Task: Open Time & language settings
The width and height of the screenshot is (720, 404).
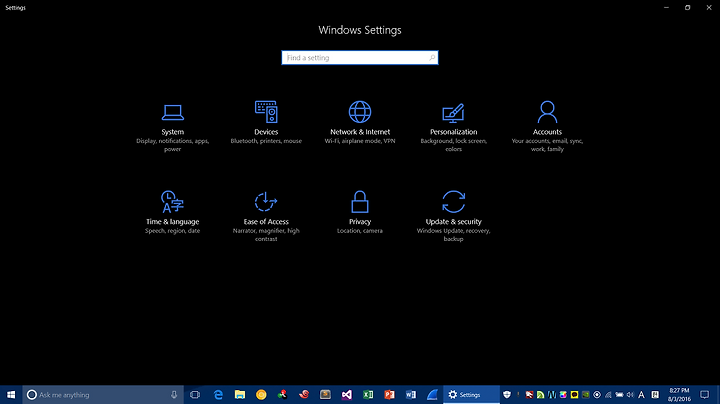Action: click(x=173, y=213)
